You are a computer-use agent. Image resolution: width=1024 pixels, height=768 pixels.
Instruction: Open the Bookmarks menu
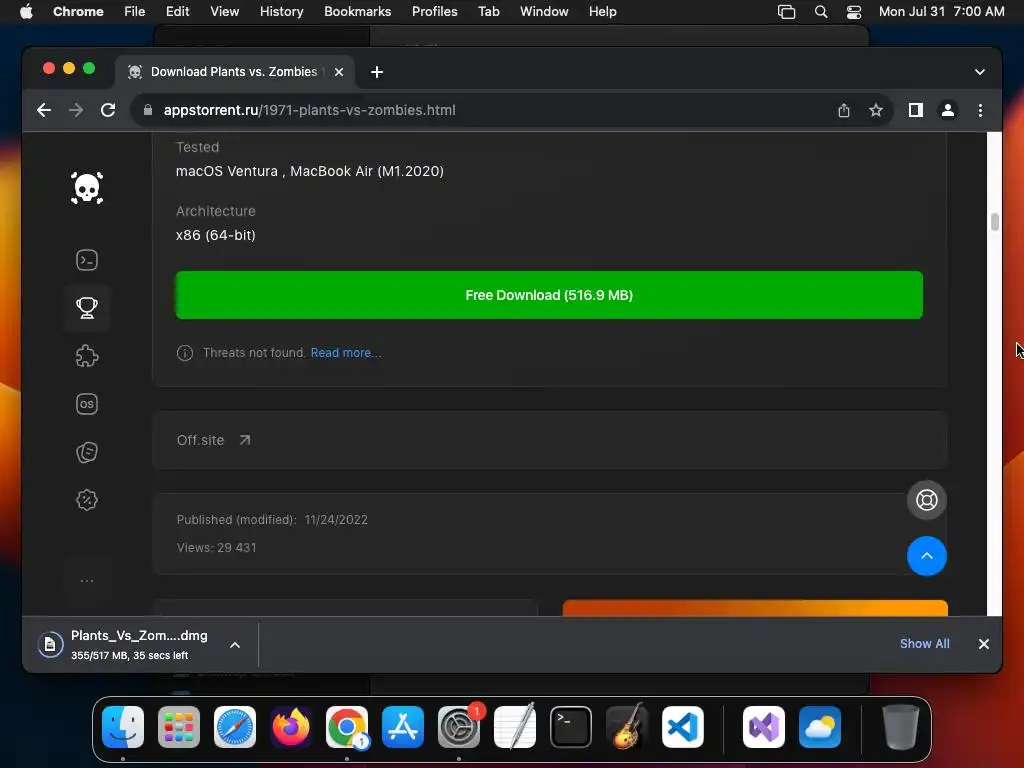357,12
